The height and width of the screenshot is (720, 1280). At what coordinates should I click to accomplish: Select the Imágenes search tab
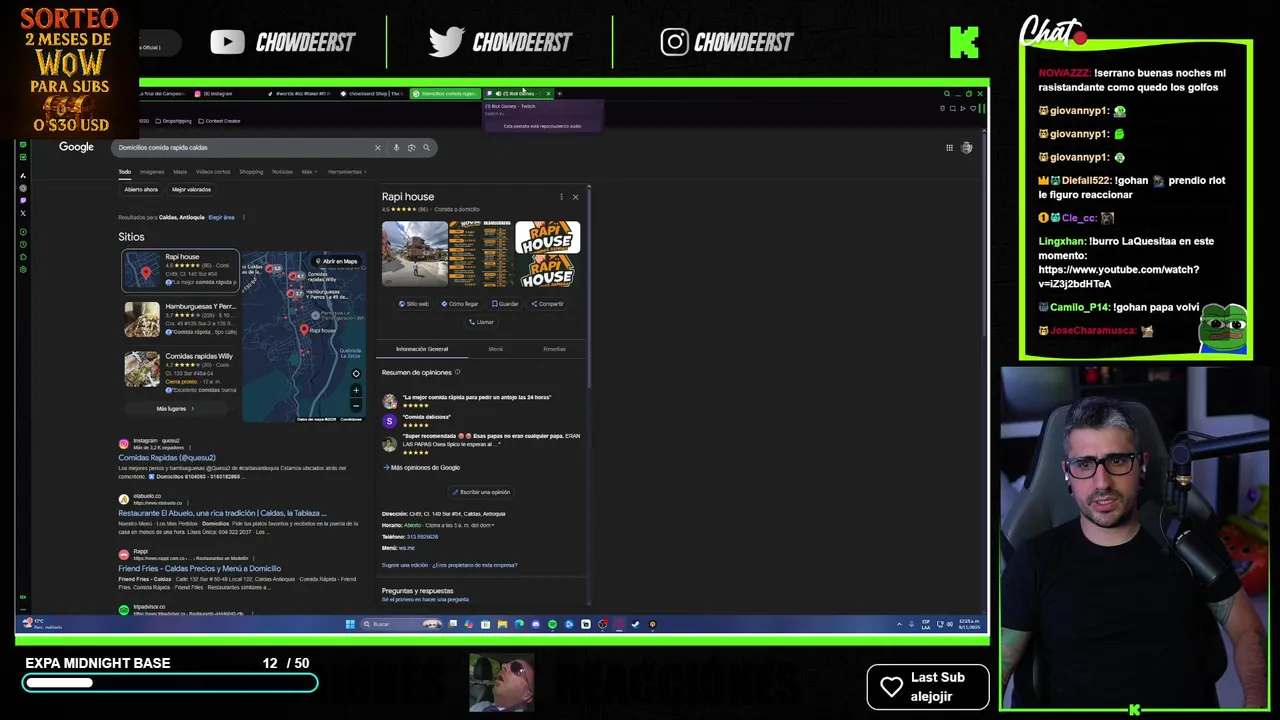click(152, 172)
